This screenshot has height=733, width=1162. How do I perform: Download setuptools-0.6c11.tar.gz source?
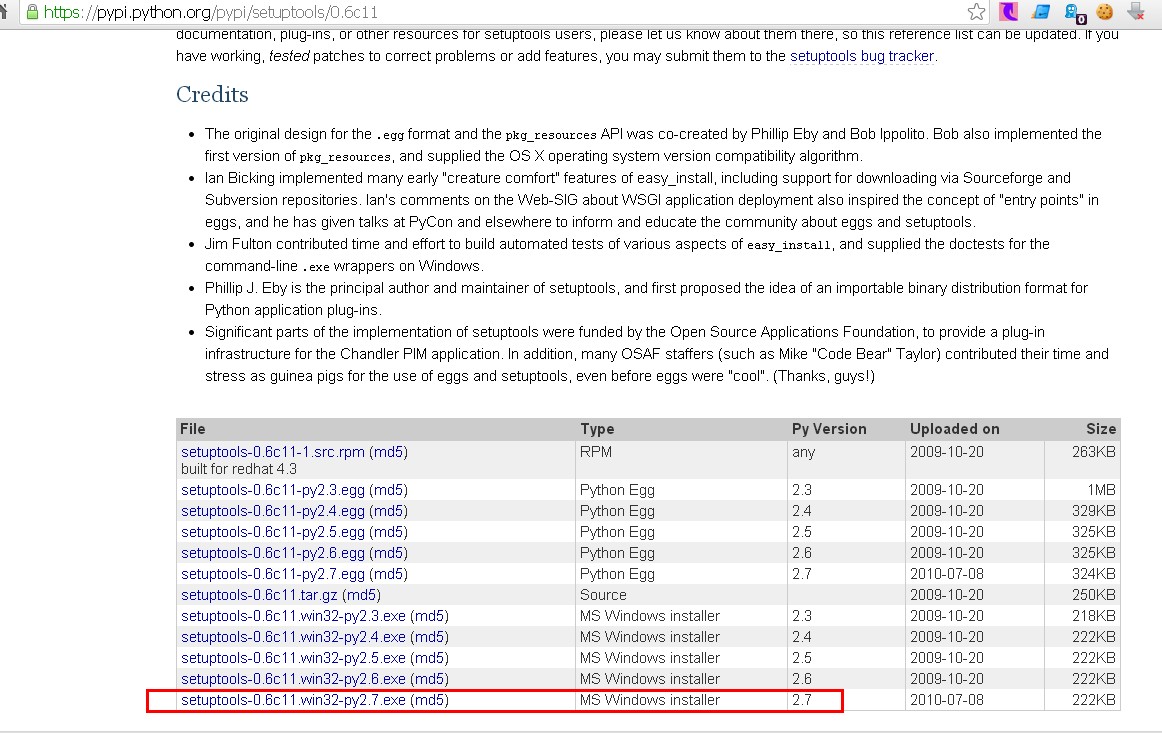pos(259,595)
